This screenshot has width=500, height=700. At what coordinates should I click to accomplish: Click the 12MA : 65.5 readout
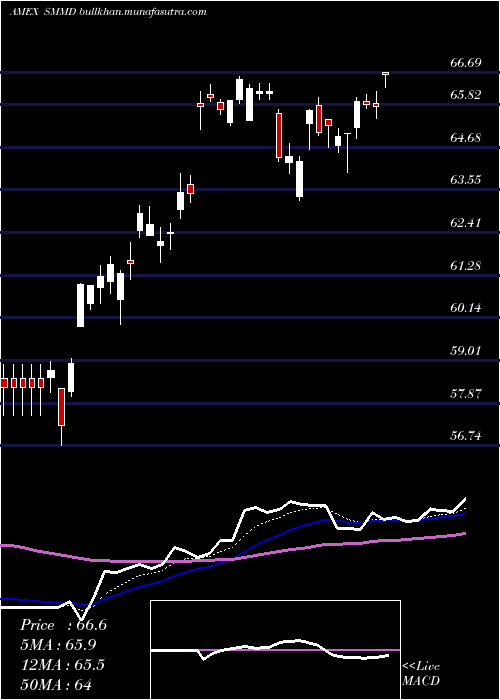tap(62, 665)
